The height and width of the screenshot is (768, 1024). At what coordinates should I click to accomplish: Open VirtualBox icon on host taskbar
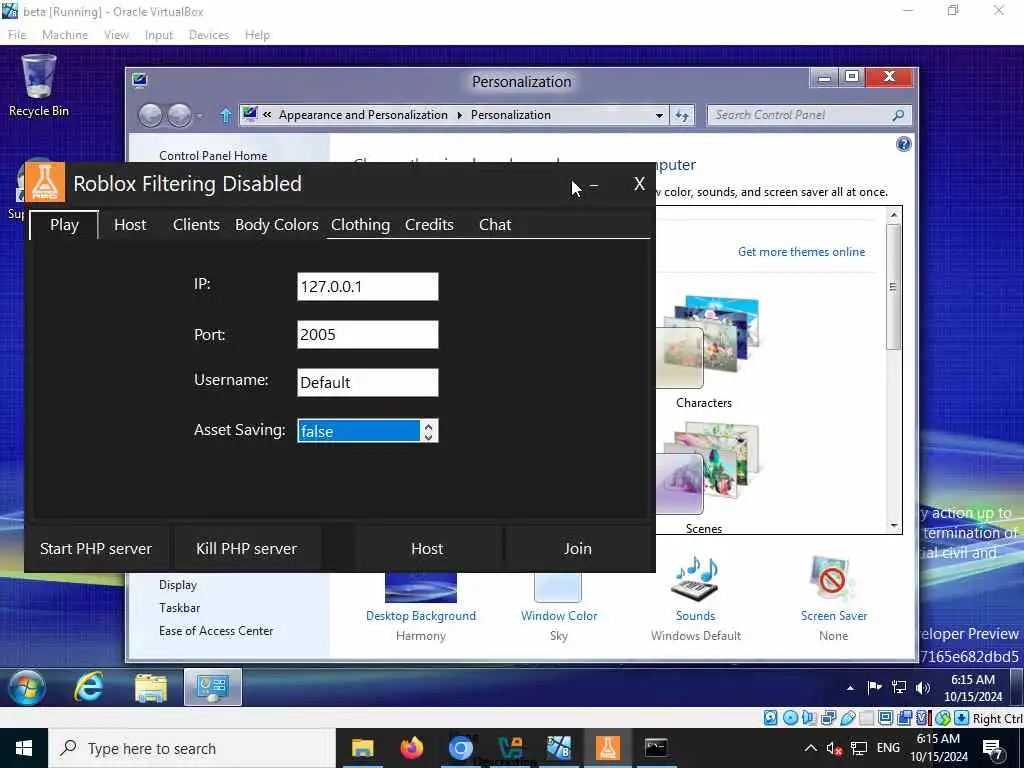point(558,748)
